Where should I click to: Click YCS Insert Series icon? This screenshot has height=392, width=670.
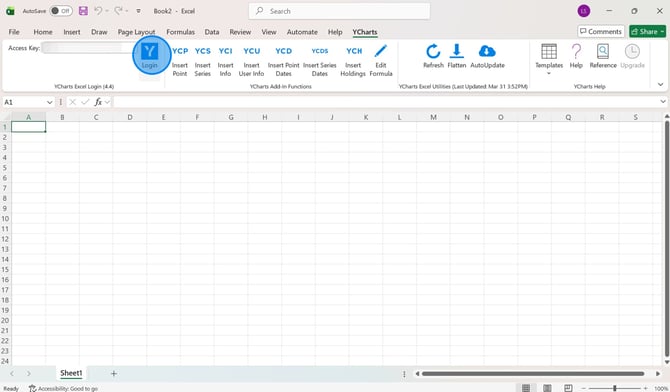click(203, 51)
